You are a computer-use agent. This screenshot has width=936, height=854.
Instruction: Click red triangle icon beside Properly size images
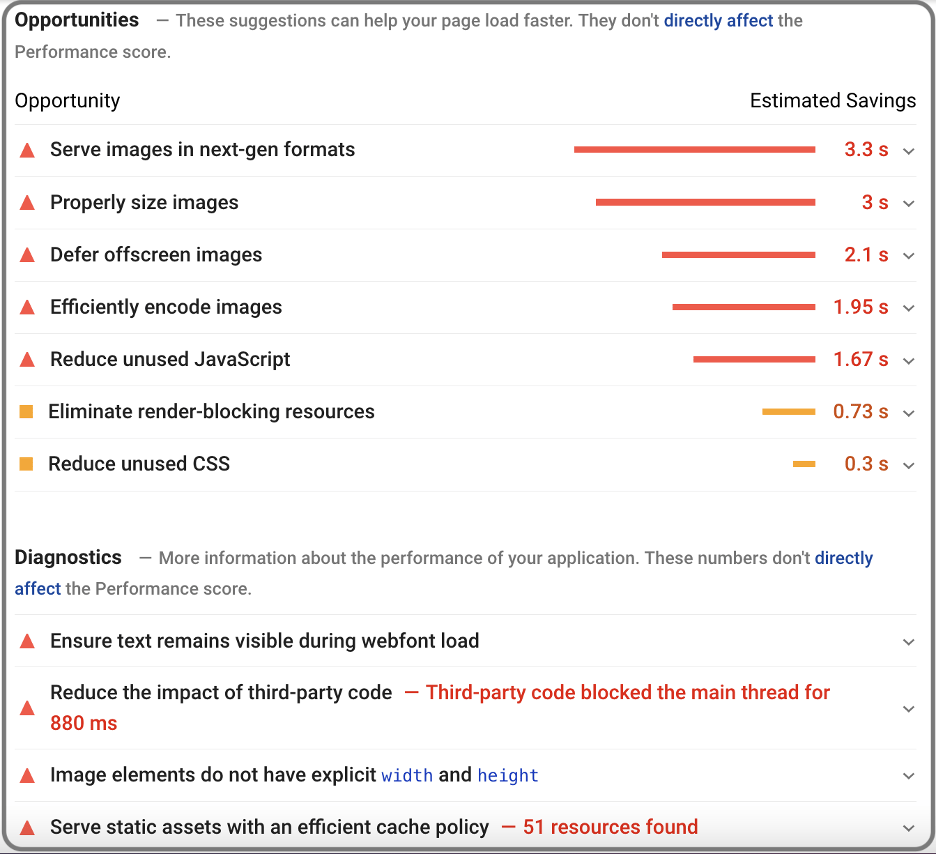[27, 203]
